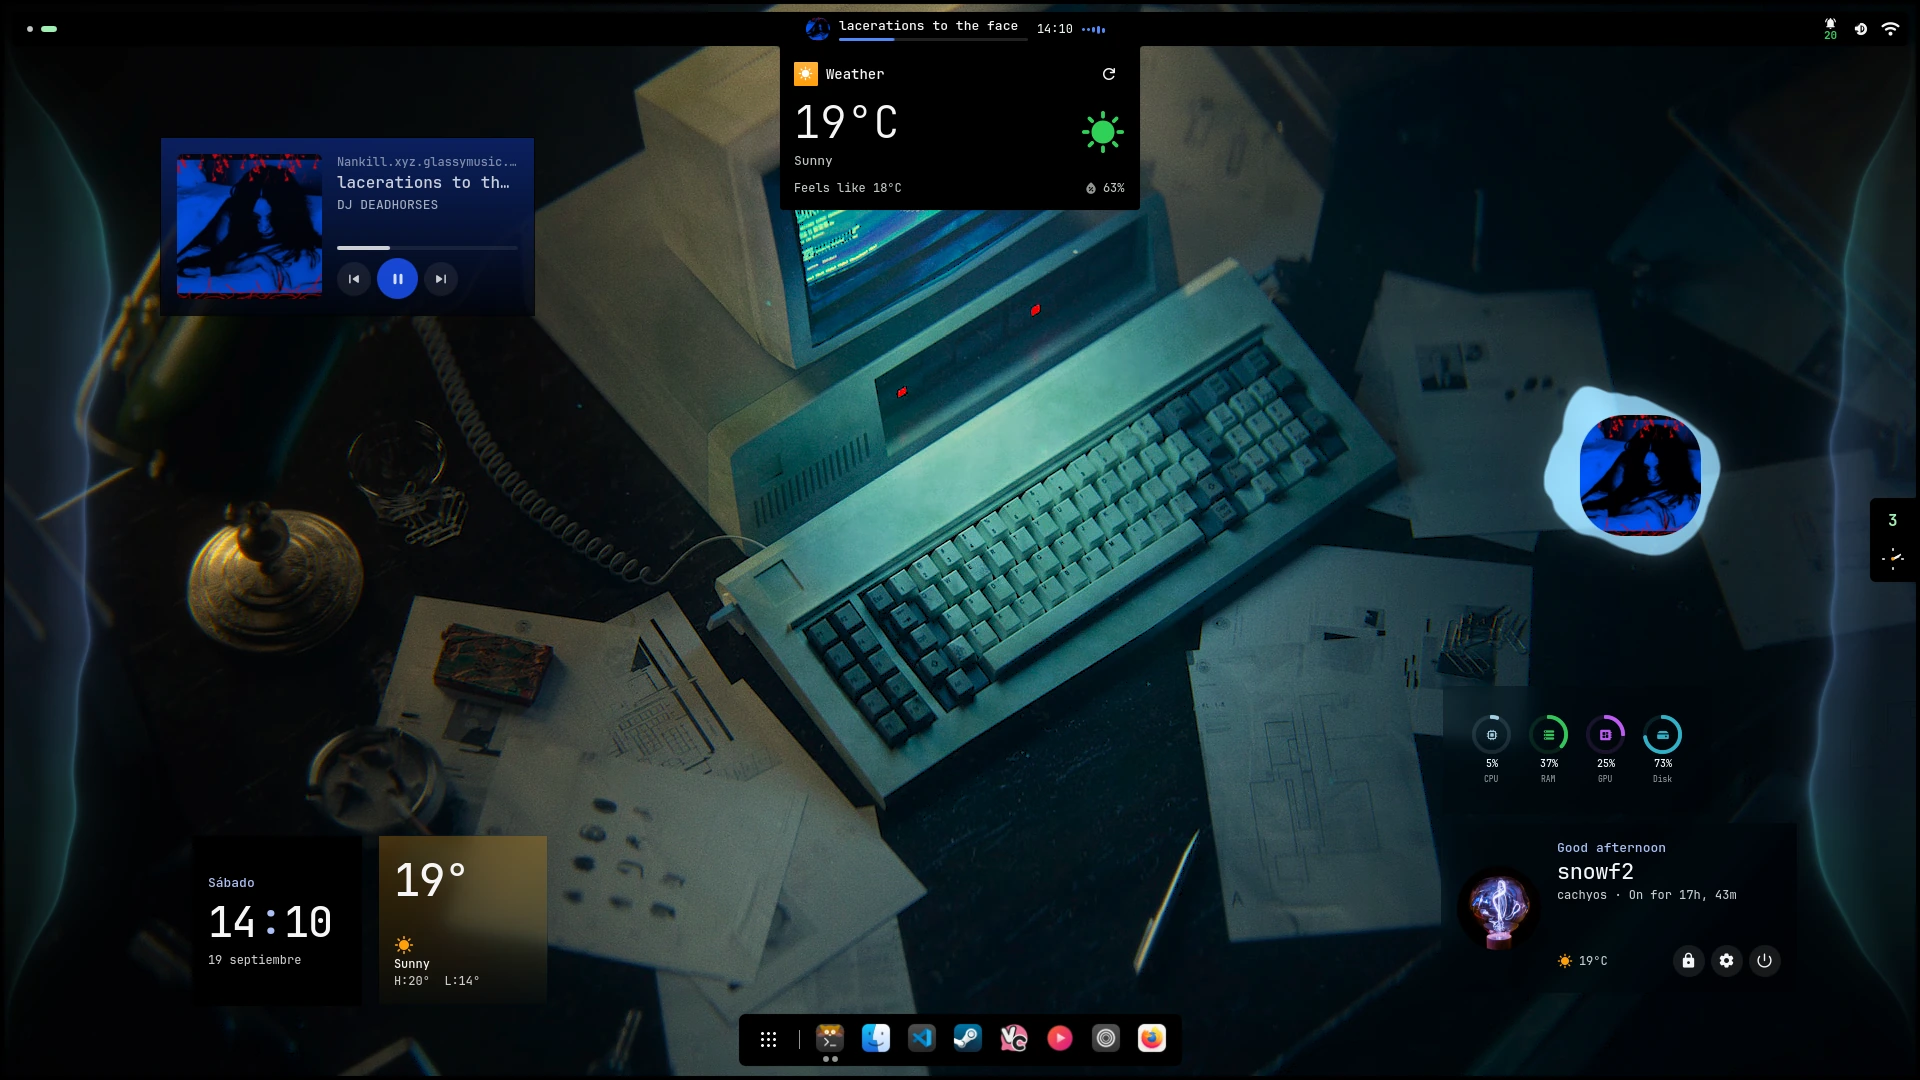Launch the Kitty terminal from the dock
Image resolution: width=1920 pixels, height=1080 pixels.
[x=830, y=1038]
